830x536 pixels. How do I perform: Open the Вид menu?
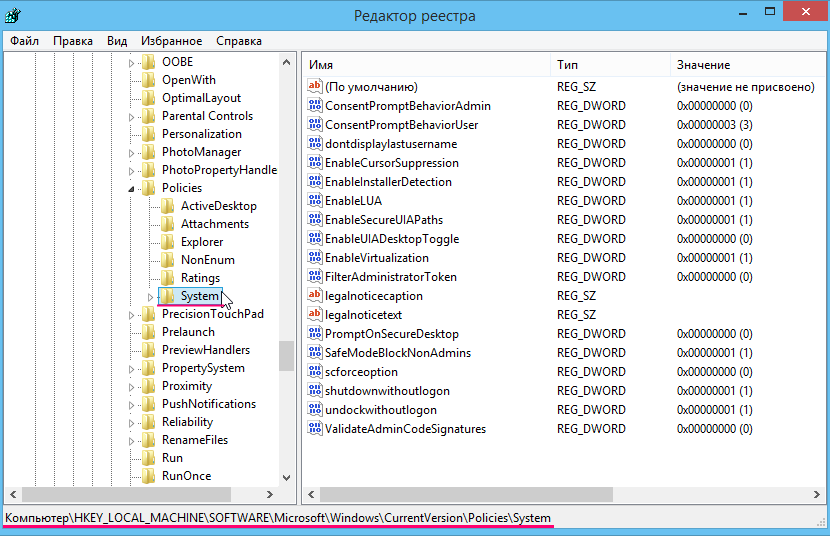117,41
